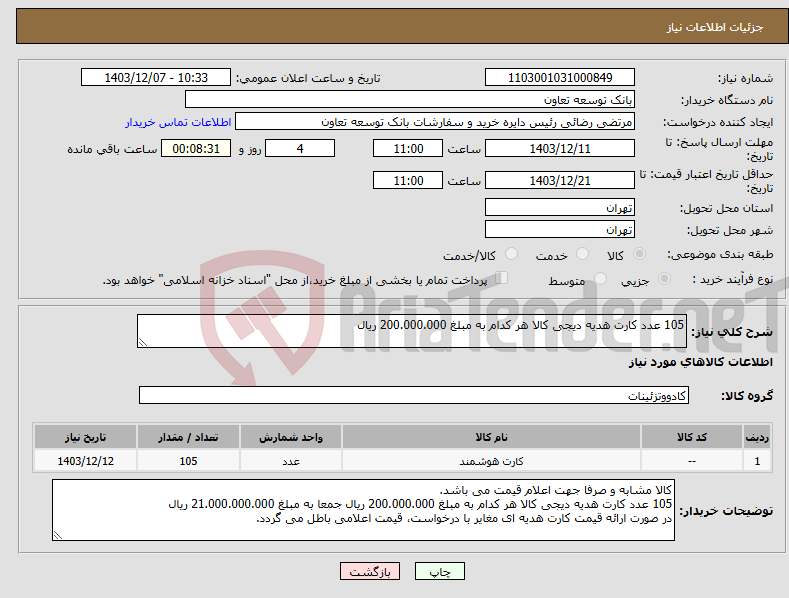Click the quantity cell showing 105
789x598 pixels.
(x=188, y=461)
